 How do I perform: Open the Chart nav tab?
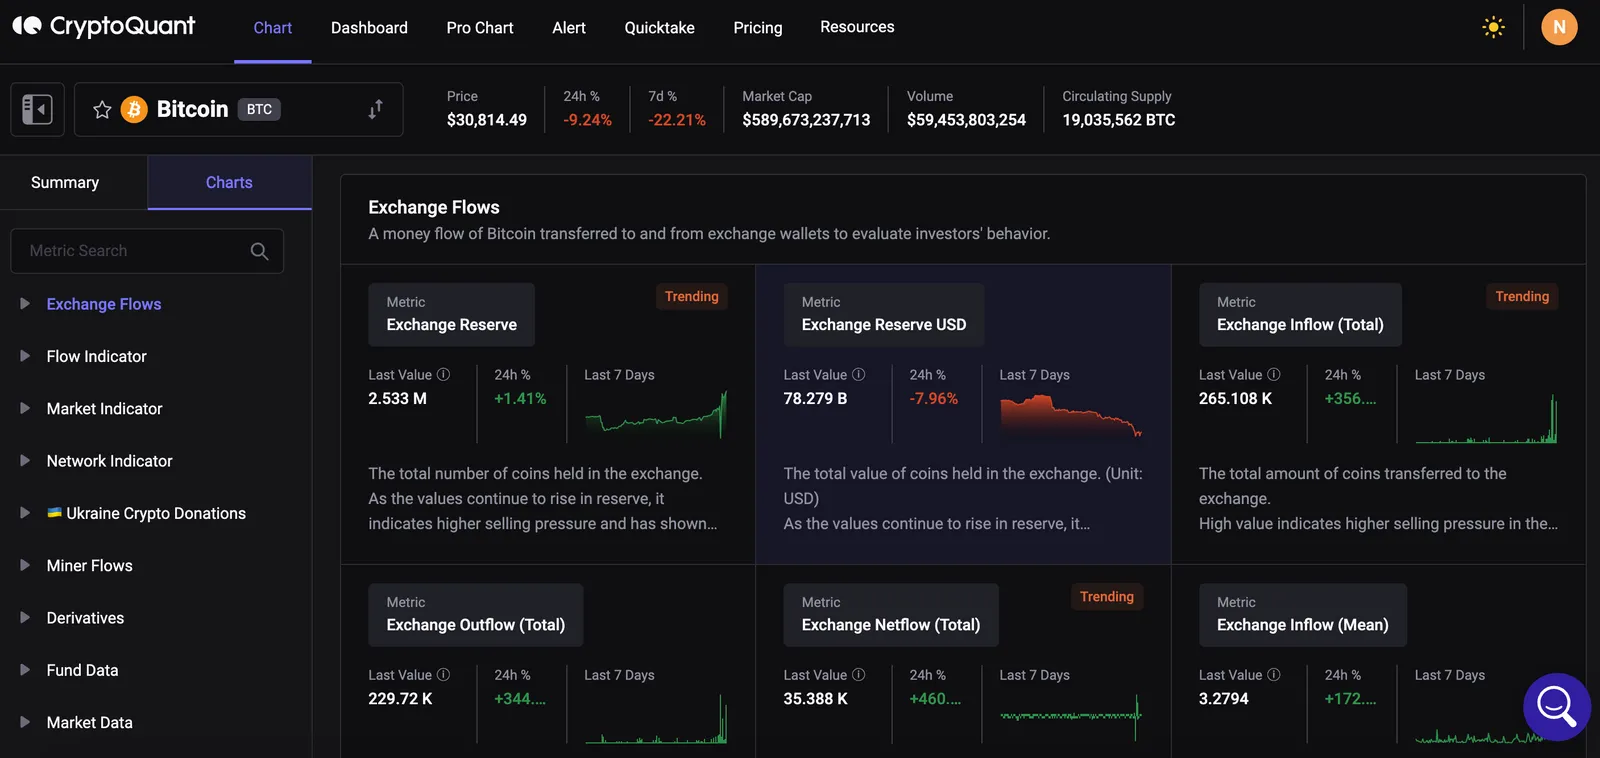(x=273, y=28)
